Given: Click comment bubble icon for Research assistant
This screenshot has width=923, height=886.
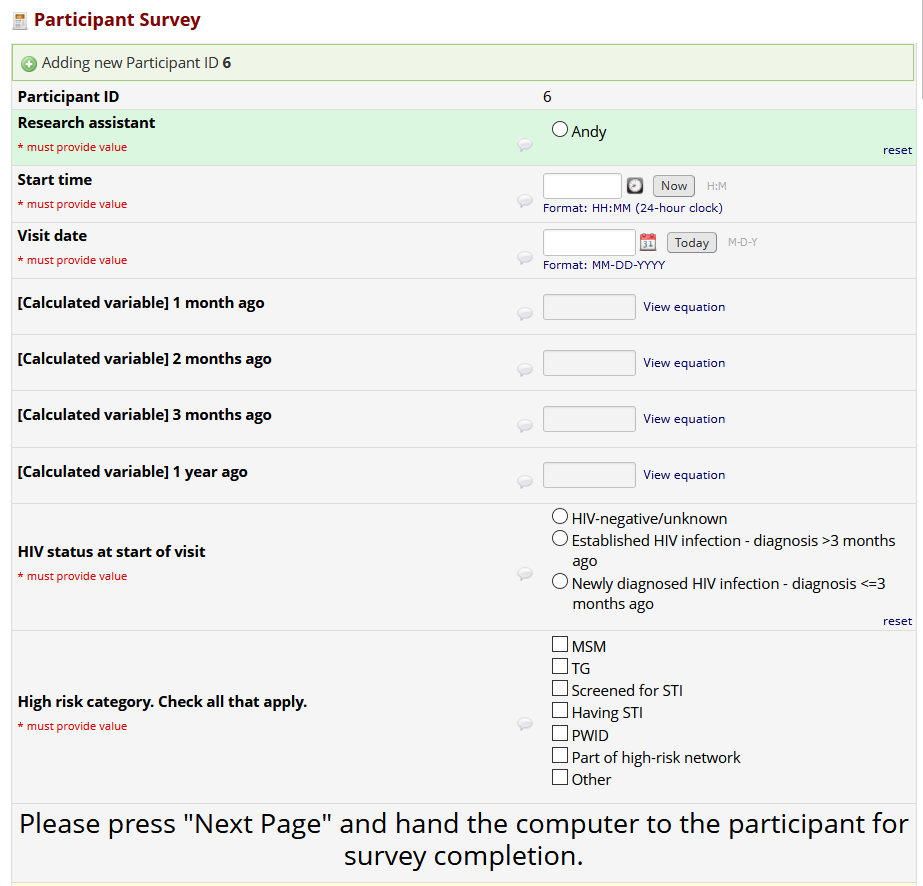Looking at the screenshot, I should [x=524, y=145].
